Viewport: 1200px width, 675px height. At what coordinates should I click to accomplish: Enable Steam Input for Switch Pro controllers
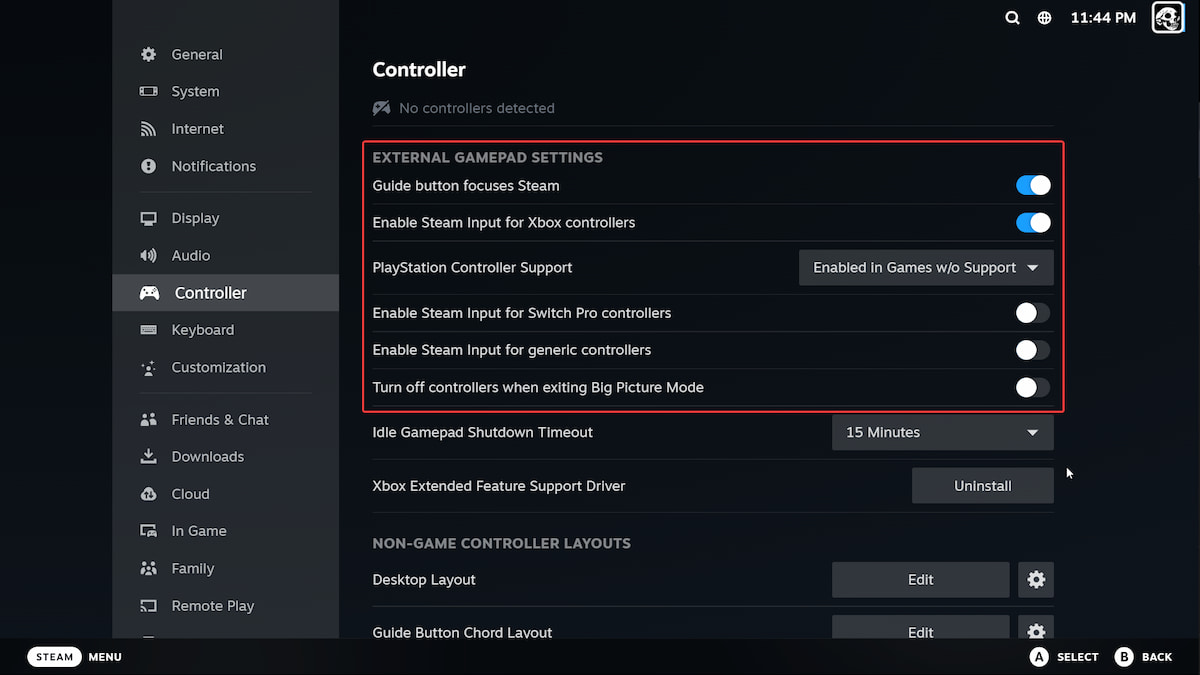point(1033,313)
